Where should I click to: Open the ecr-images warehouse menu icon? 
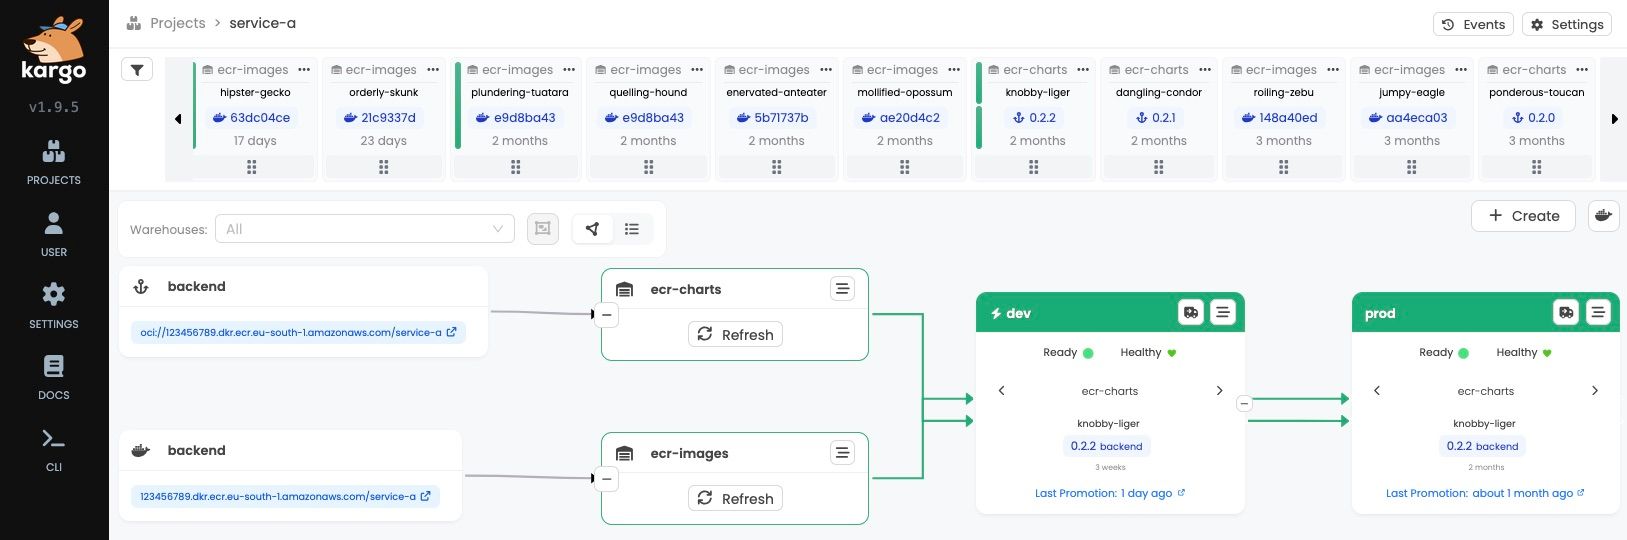[843, 453]
